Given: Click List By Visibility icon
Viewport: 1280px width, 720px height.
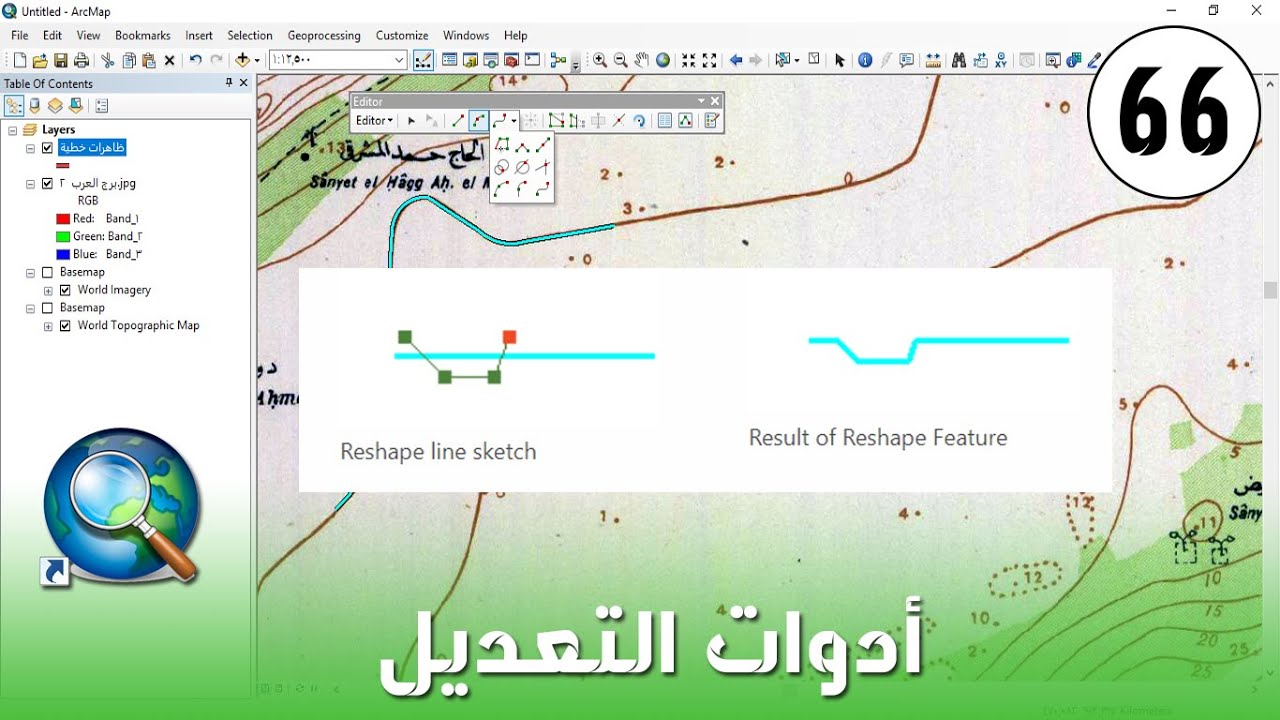Looking at the screenshot, I should [55, 105].
